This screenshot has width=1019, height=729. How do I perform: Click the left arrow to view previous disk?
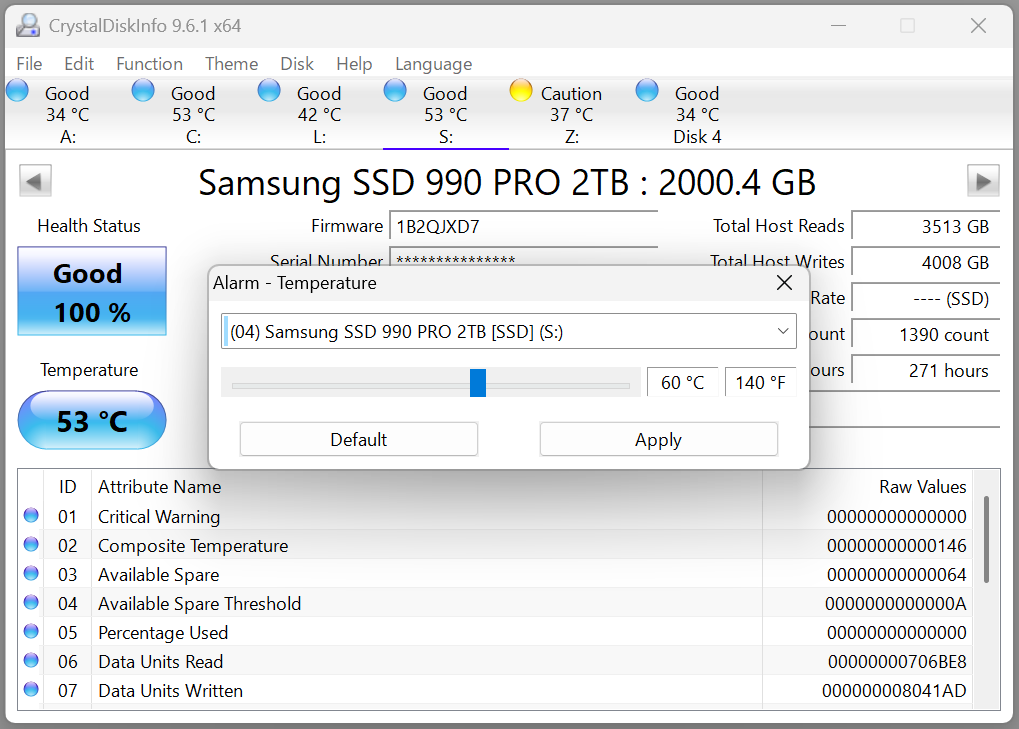point(35,180)
